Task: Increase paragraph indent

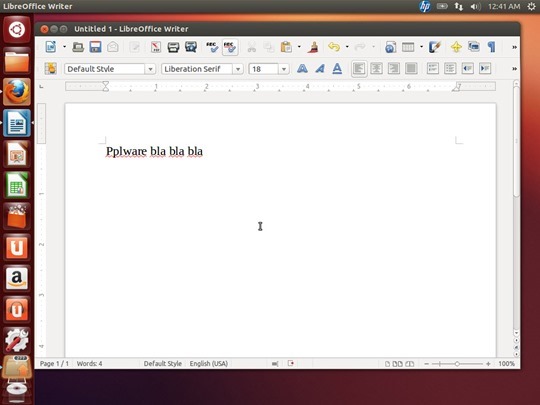Action: 485,69
